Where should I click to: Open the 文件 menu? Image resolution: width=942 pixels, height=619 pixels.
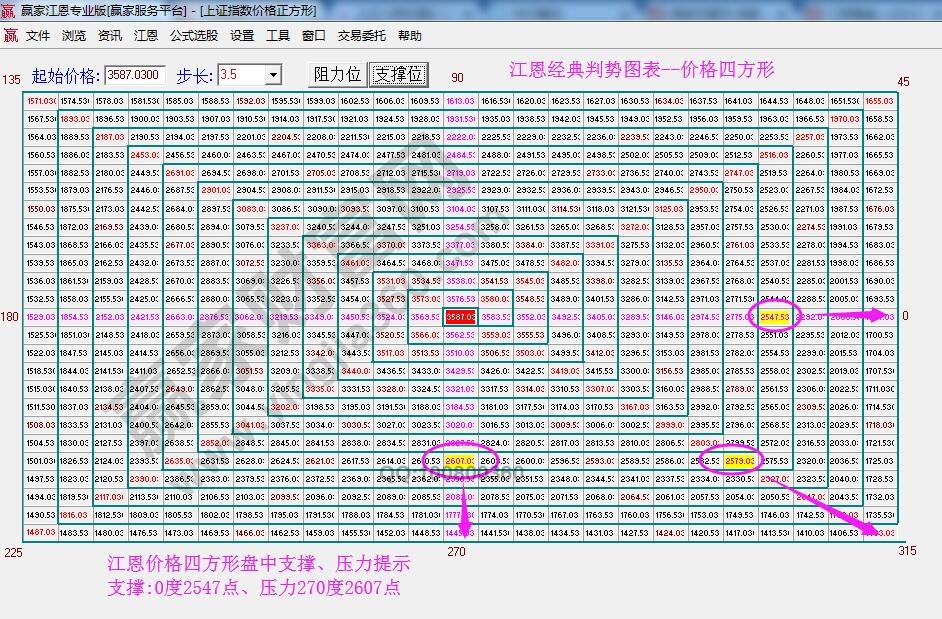[x=37, y=35]
